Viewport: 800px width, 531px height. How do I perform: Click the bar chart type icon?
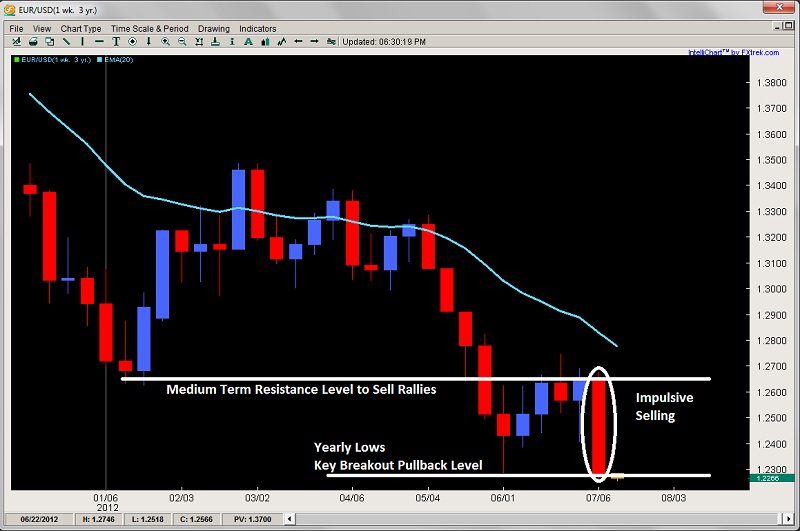265,41
